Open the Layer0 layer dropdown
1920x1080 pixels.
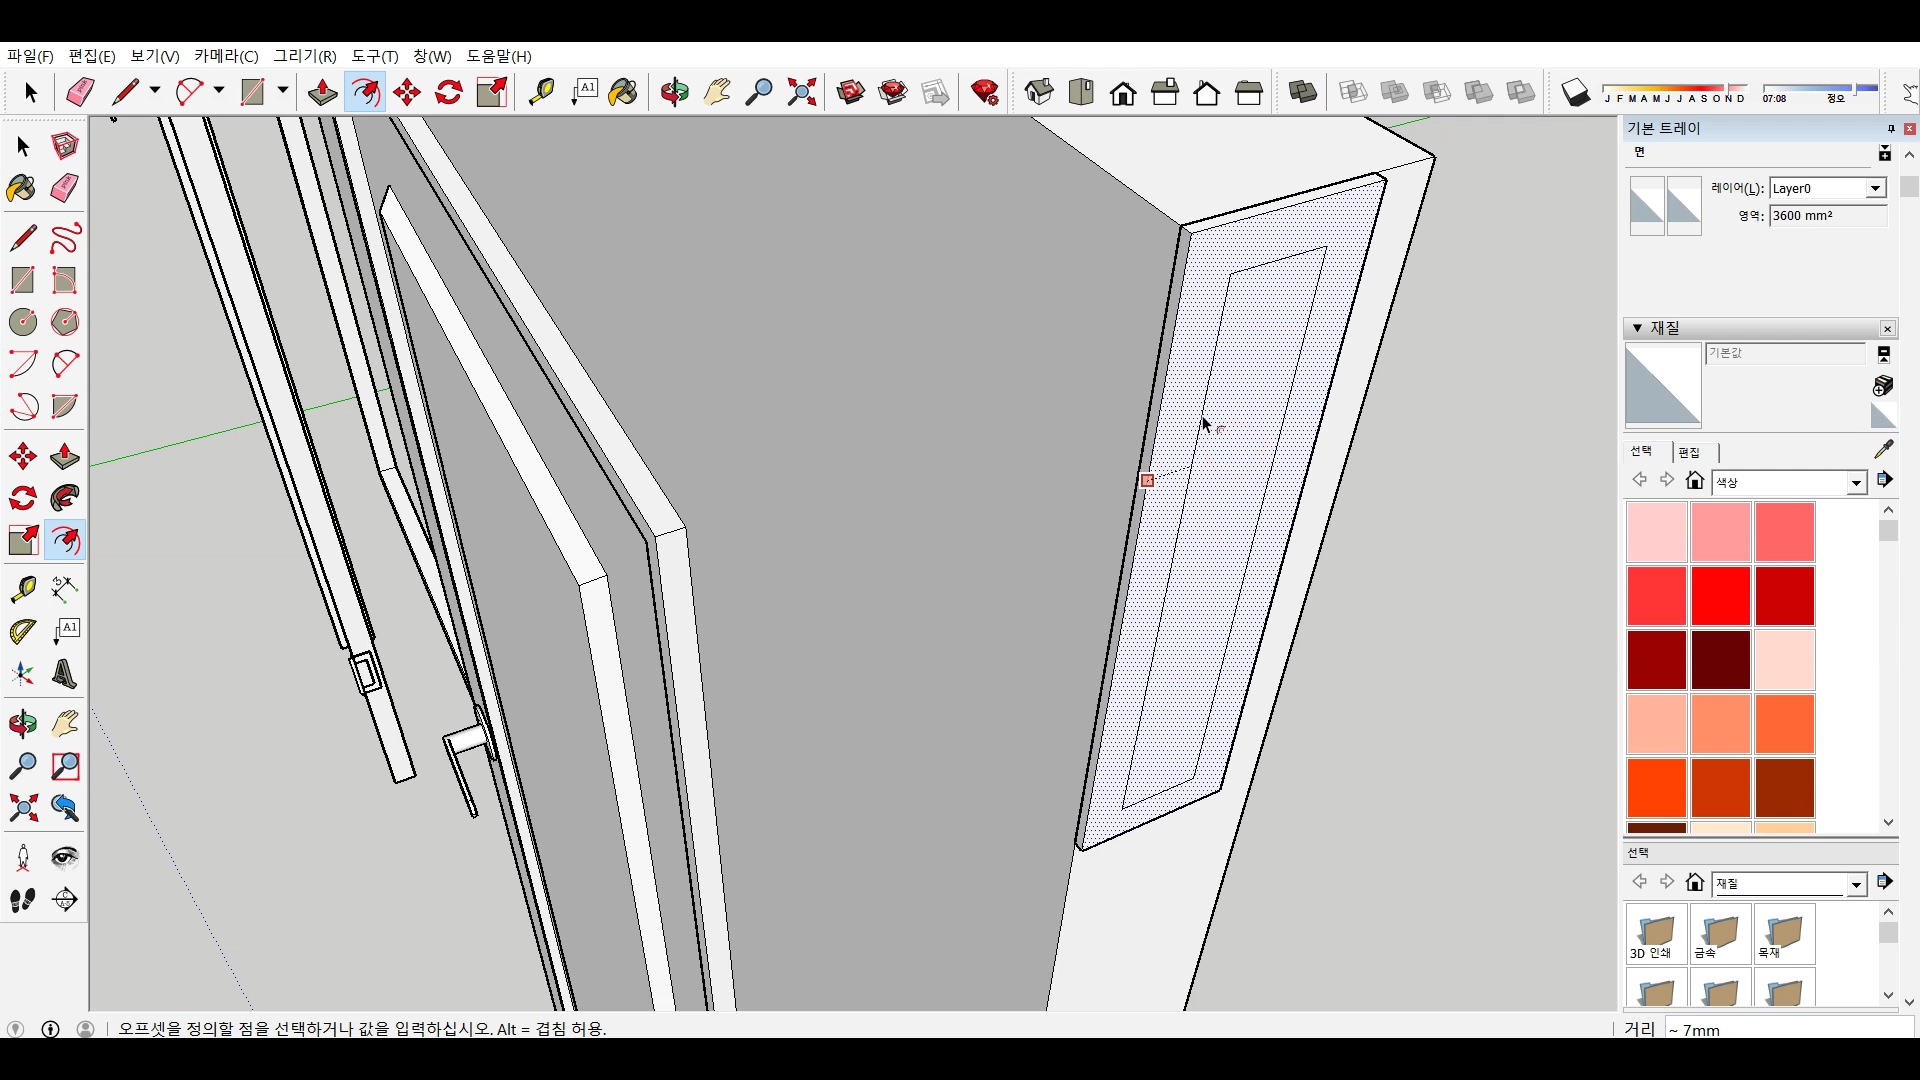1875,188
